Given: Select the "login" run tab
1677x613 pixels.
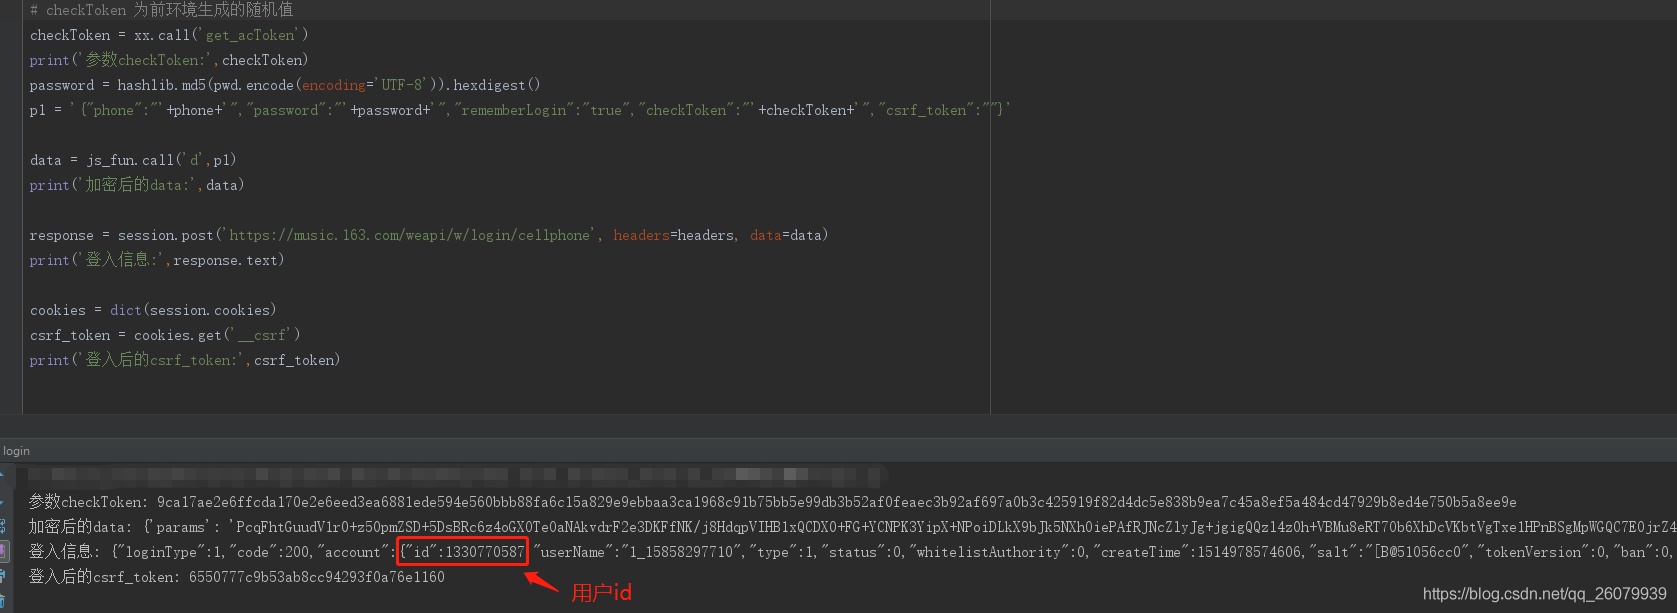Looking at the screenshot, I should point(16,451).
